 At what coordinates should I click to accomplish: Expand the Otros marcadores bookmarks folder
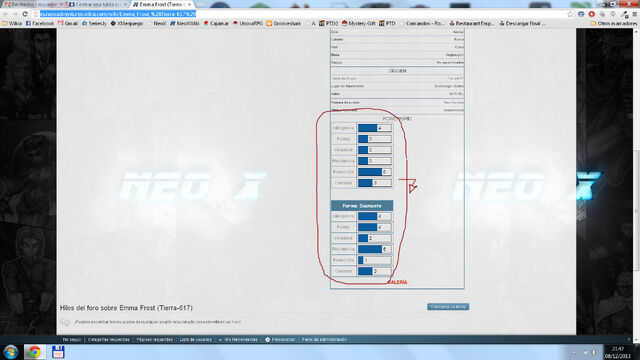(614, 24)
